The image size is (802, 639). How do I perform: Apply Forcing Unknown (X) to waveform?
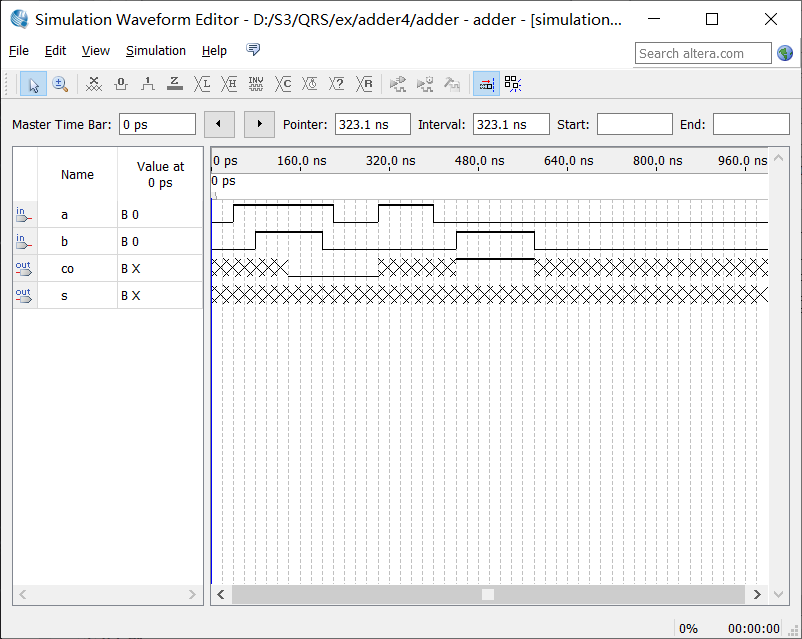pos(94,84)
